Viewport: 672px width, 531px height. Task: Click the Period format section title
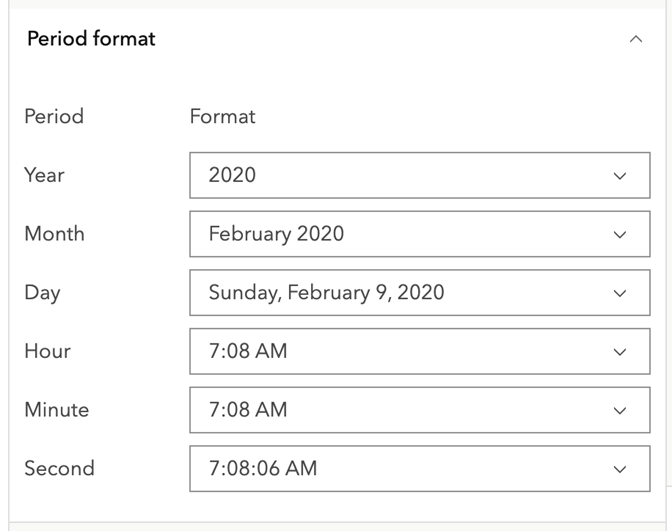(91, 39)
